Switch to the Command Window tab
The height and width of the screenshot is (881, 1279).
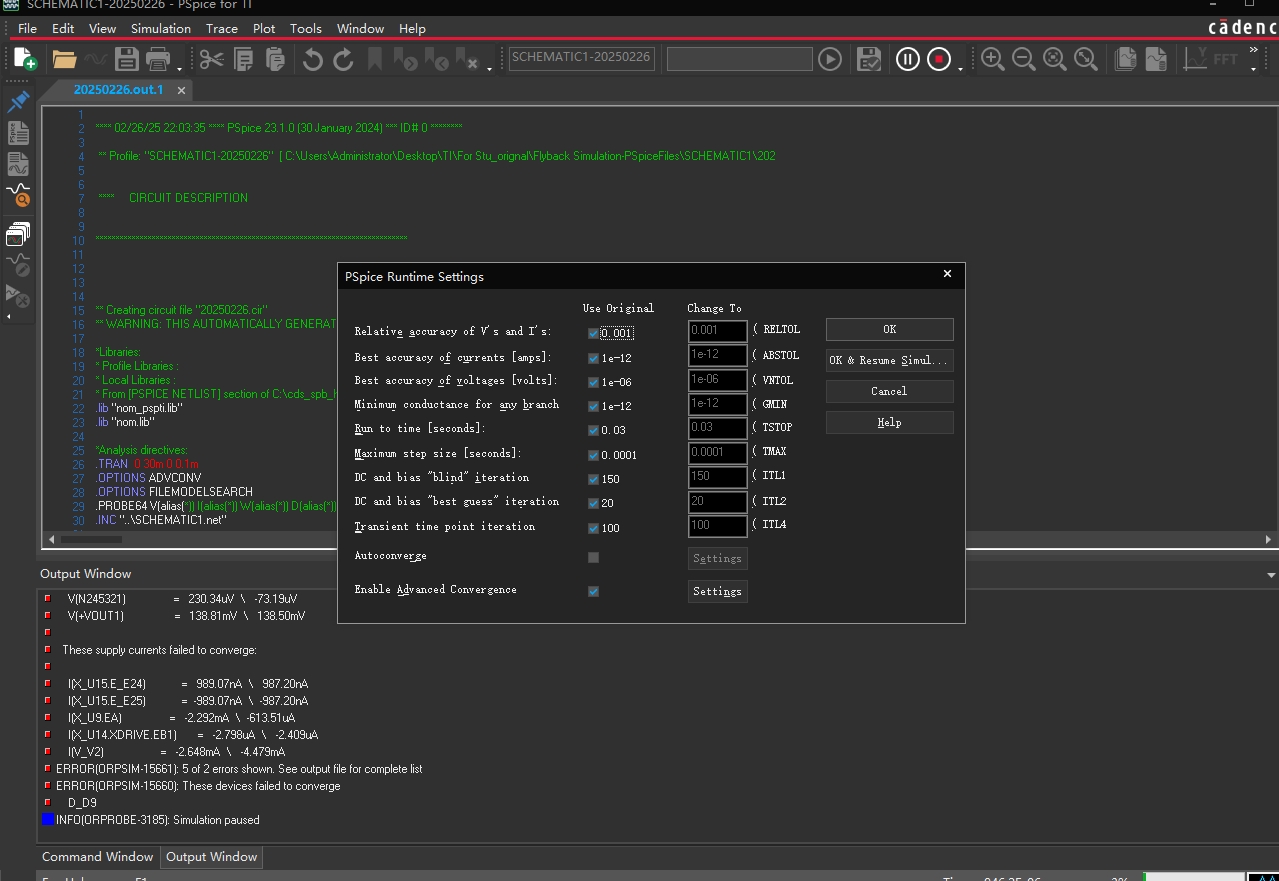click(x=98, y=857)
